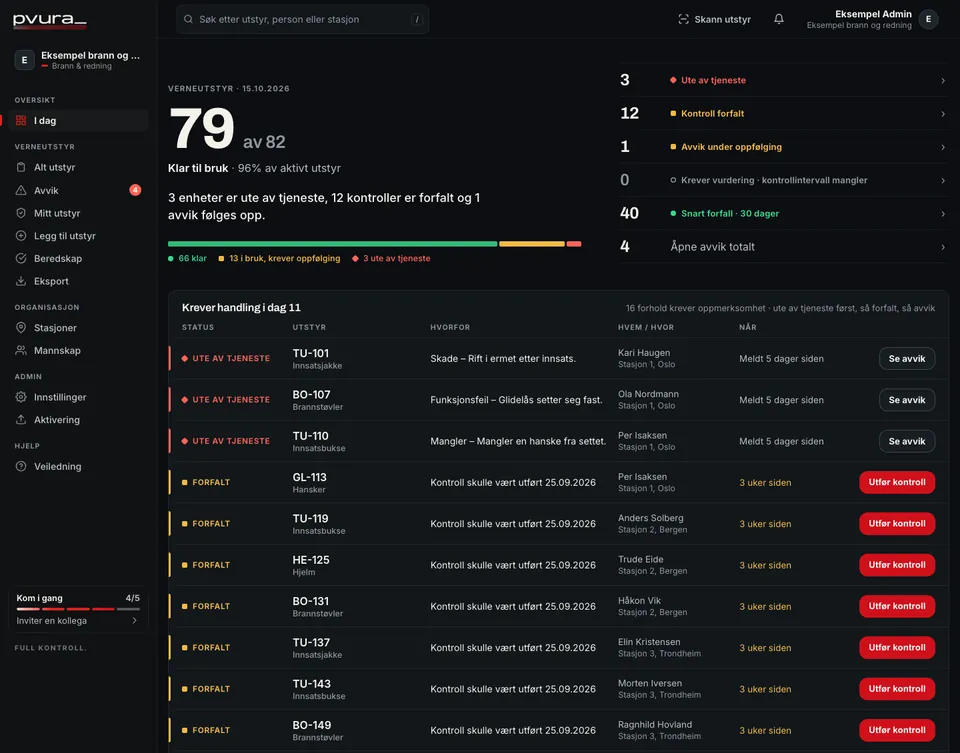
Task: Click the Eksempel Admin avatar
Action: (928, 19)
